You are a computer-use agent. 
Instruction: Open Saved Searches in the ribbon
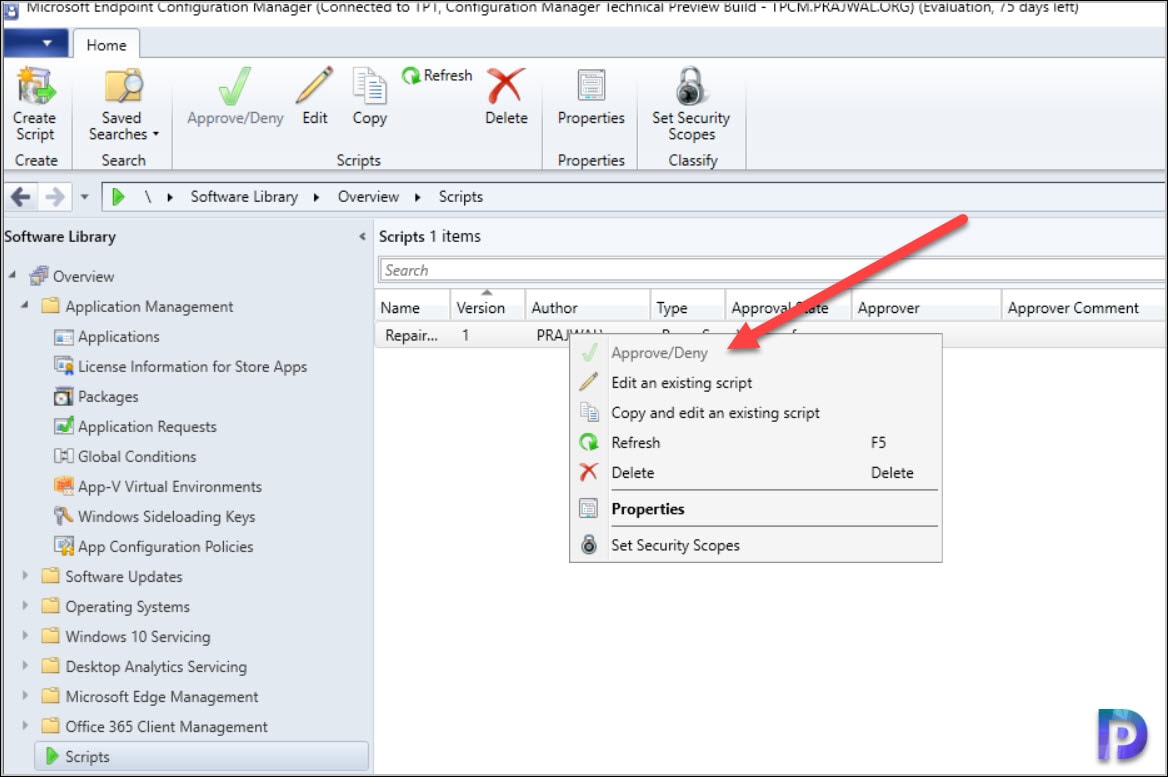(x=123, y=104)
